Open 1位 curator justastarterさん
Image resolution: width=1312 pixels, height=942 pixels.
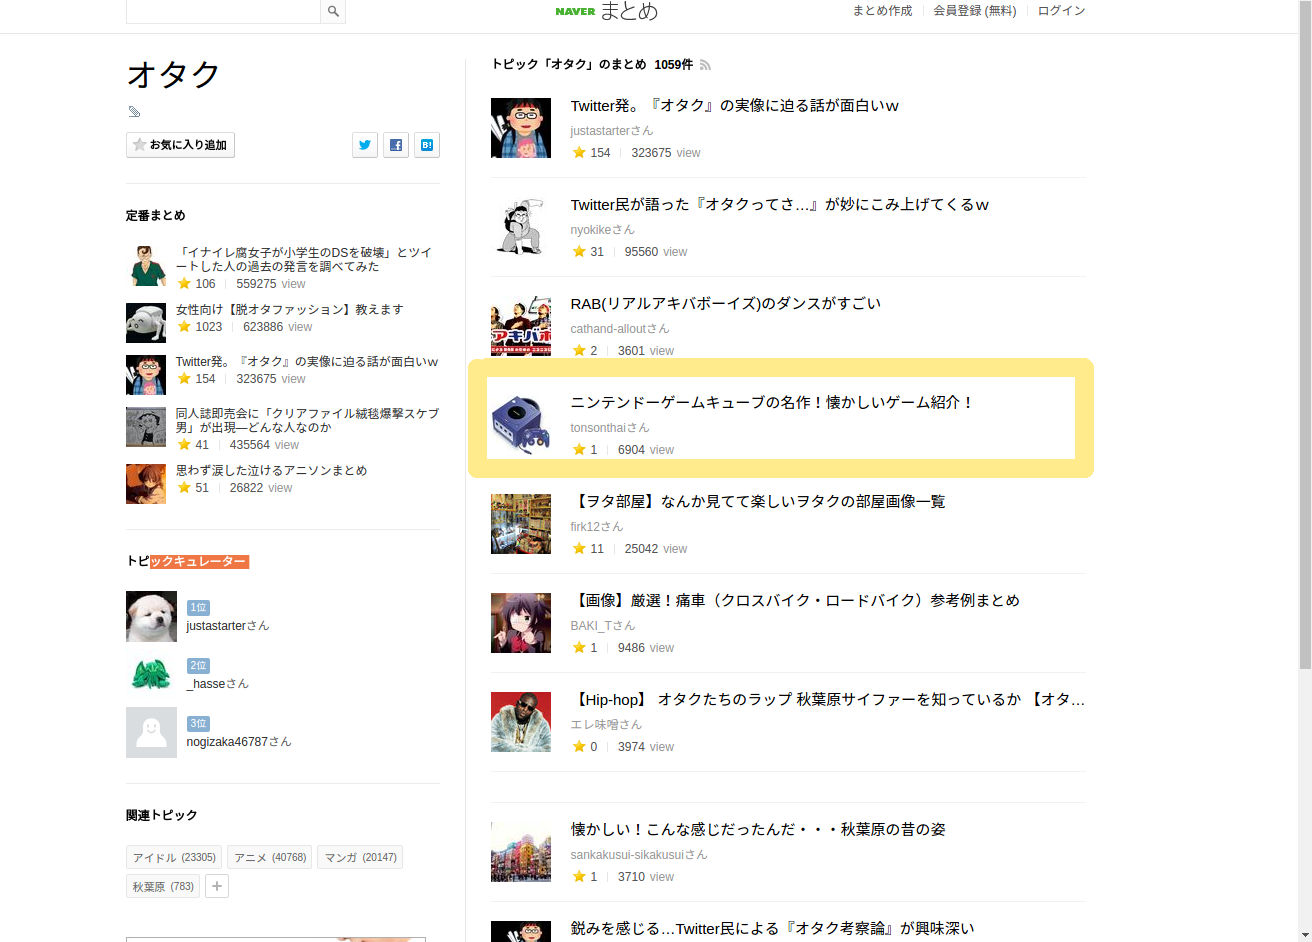click(x=227, y=626)
